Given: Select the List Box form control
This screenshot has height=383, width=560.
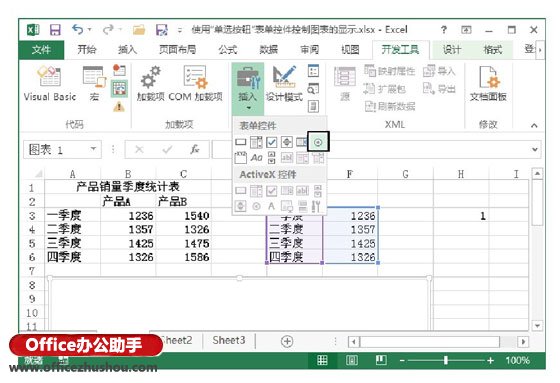Looking at the screenshot, I should pyautogui.click(x=302, y=142).
